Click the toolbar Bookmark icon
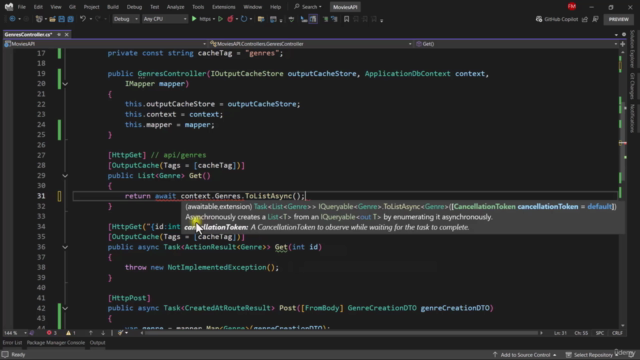 click(347, 19)
